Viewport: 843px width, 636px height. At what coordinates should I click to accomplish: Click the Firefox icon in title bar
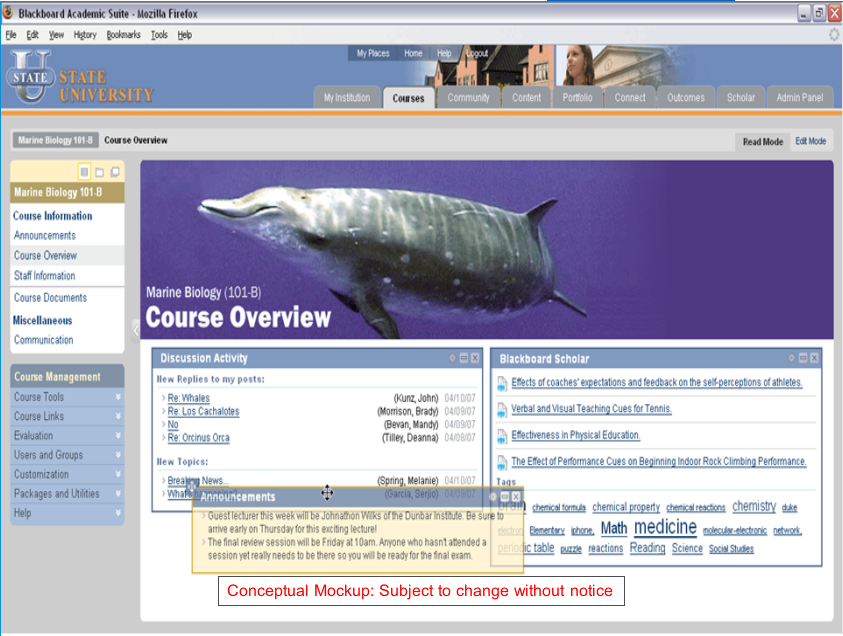coord(8,13)
